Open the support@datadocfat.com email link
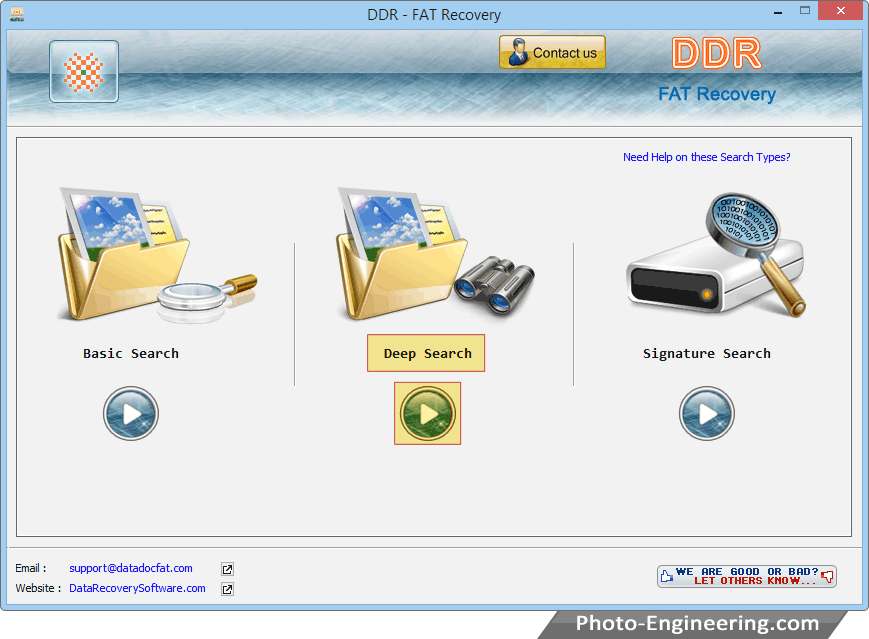The width and height of the screenshot is (869, 639). (131, 568)
